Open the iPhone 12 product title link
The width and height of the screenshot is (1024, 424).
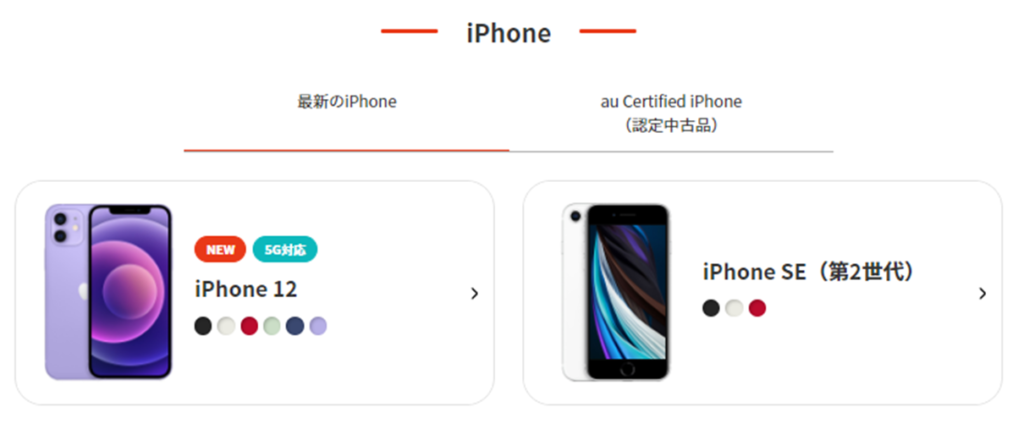pyautogui.click(x=246, y=289)
